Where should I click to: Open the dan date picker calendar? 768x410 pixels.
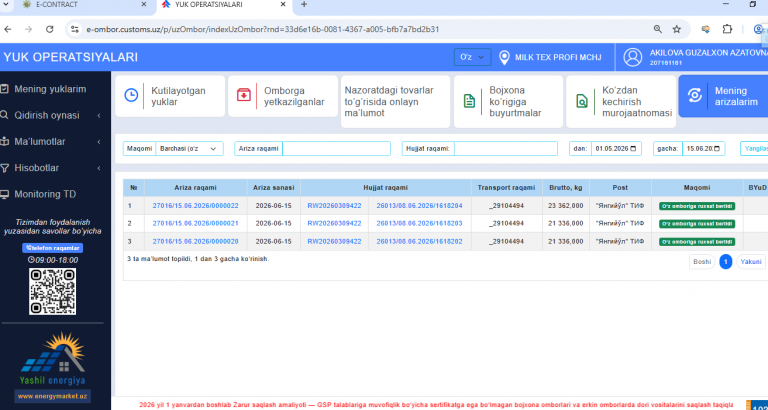(633, 148)
